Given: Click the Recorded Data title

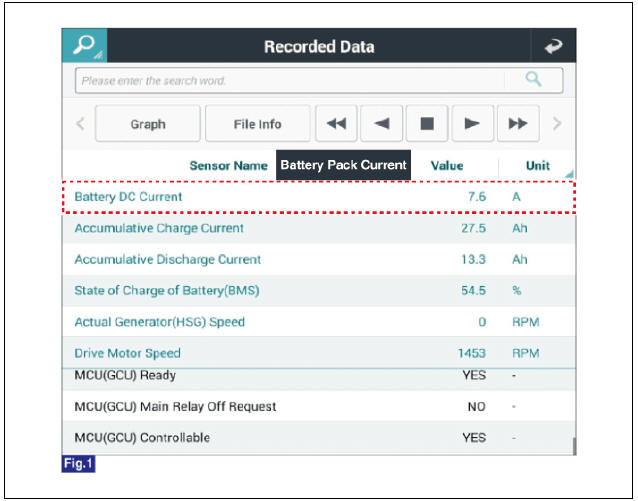Looking at the screenshot, I should [319, 46].
